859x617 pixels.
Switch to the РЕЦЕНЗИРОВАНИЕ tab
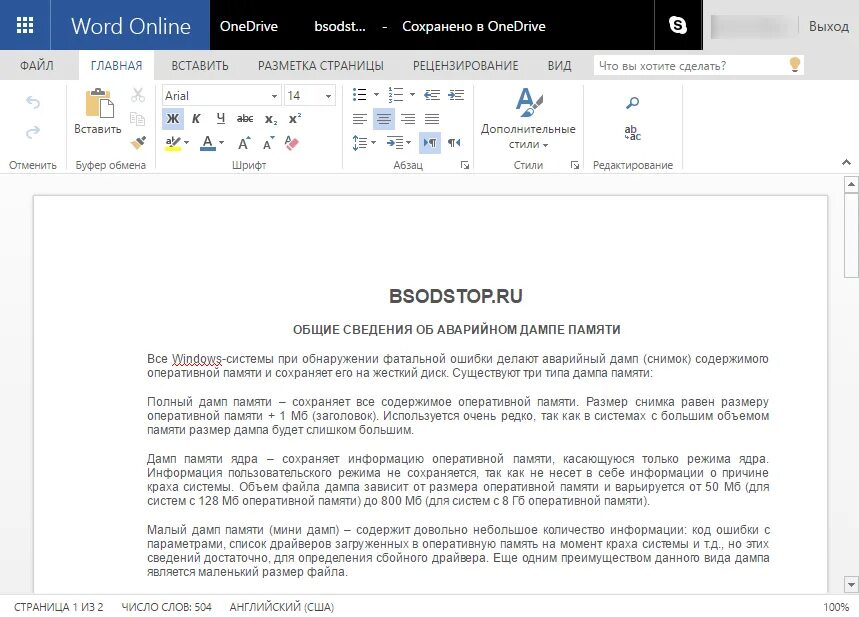(466, 66)
